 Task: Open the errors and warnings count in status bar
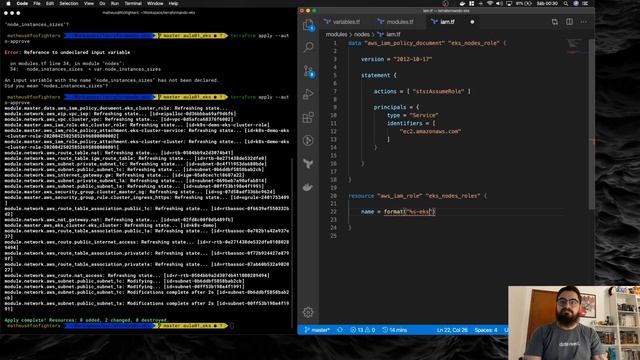pyautogui.click(x=362, y=330)
